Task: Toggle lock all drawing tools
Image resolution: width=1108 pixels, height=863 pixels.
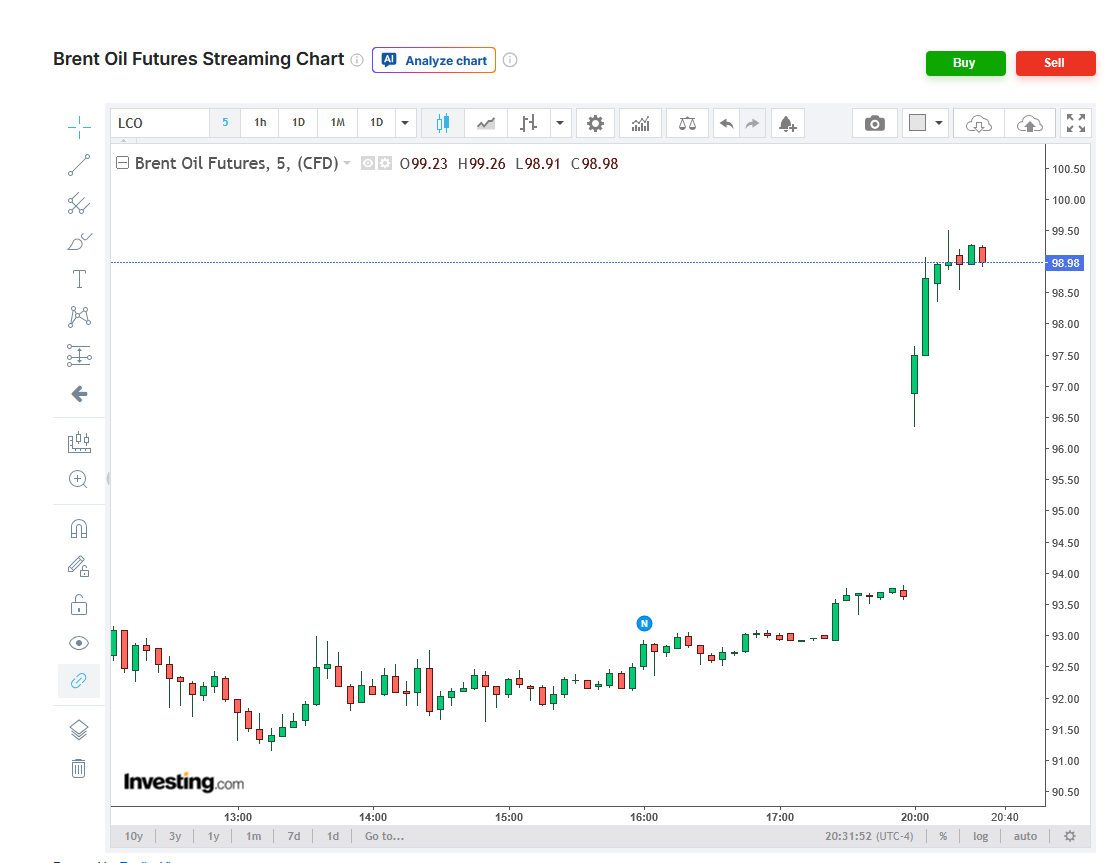Action: pos(79,604)
